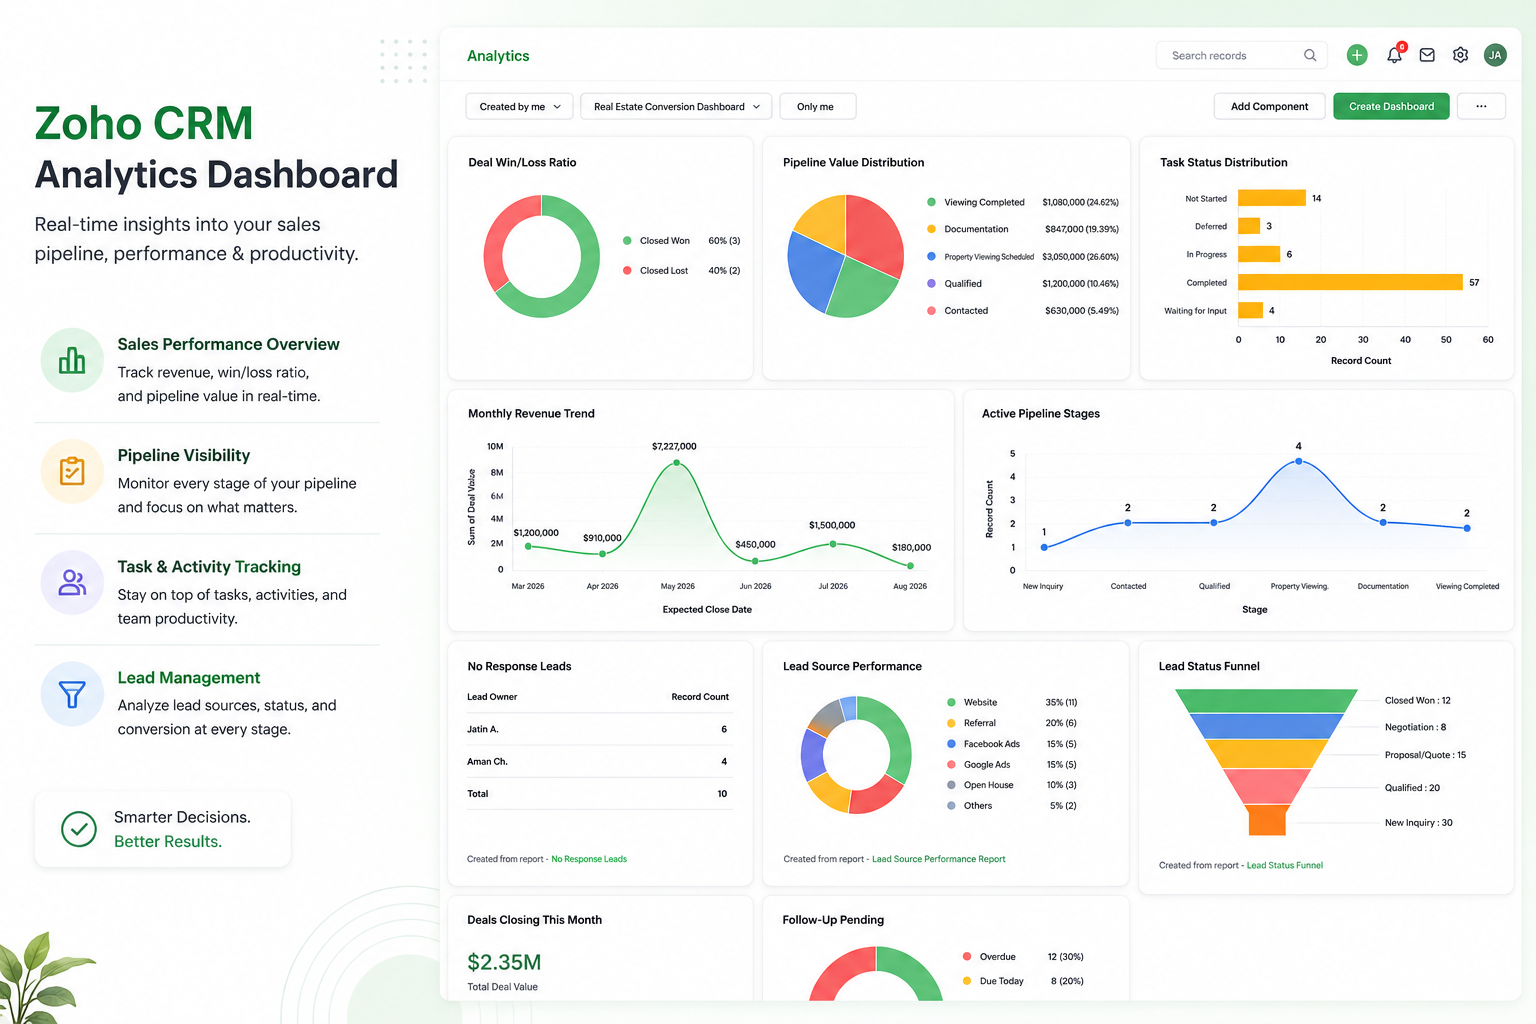
Task: Click the $1,500,000 Jul 2026 data point
Action: pos(833,544)
